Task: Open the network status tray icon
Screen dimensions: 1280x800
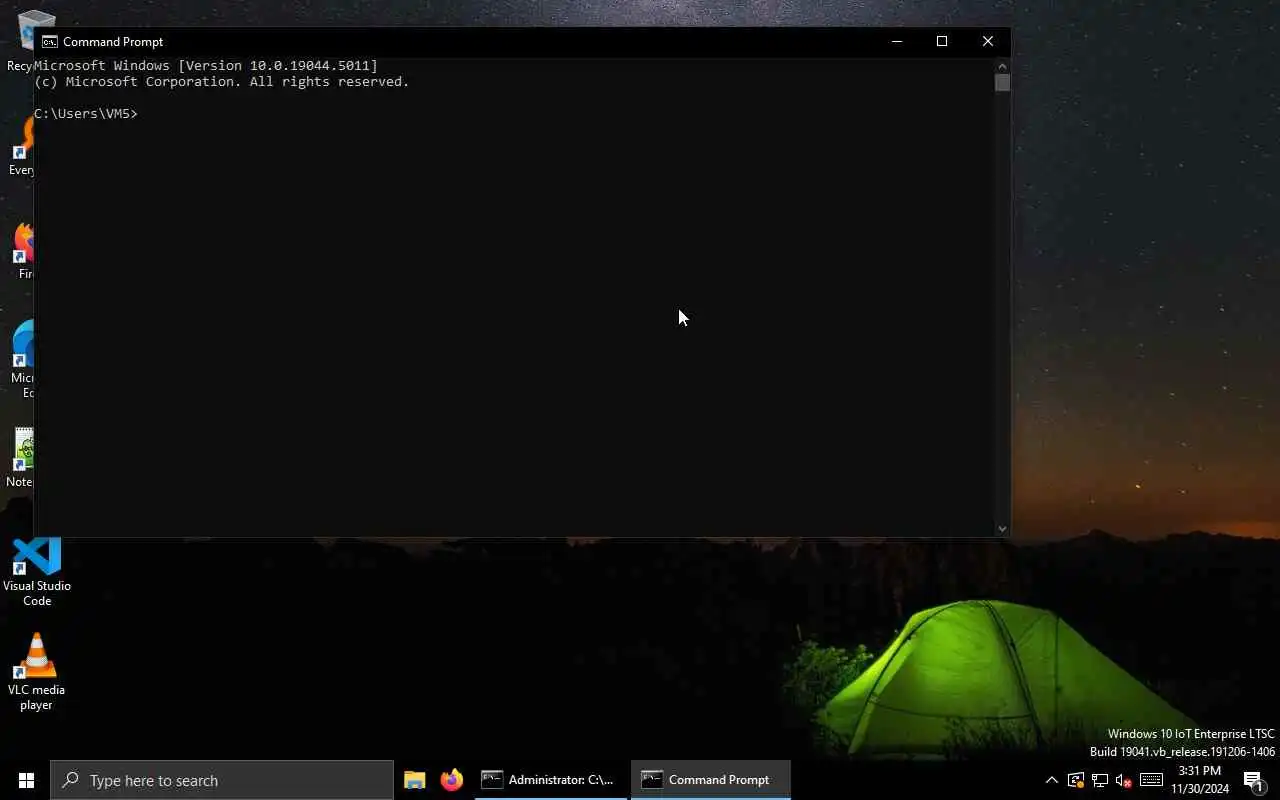Action: pyautogui.click(x=1100, y=780)
